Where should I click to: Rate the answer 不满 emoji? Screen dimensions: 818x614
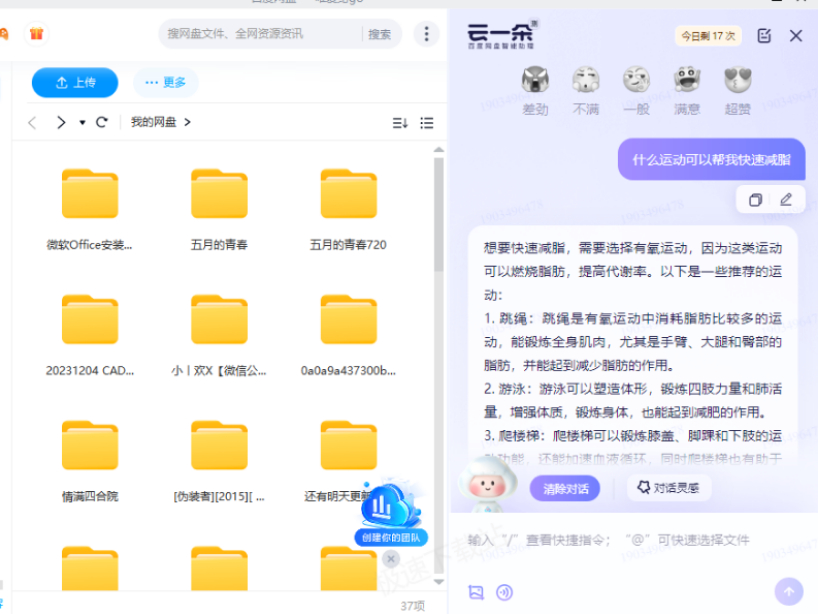coord(586,90)
